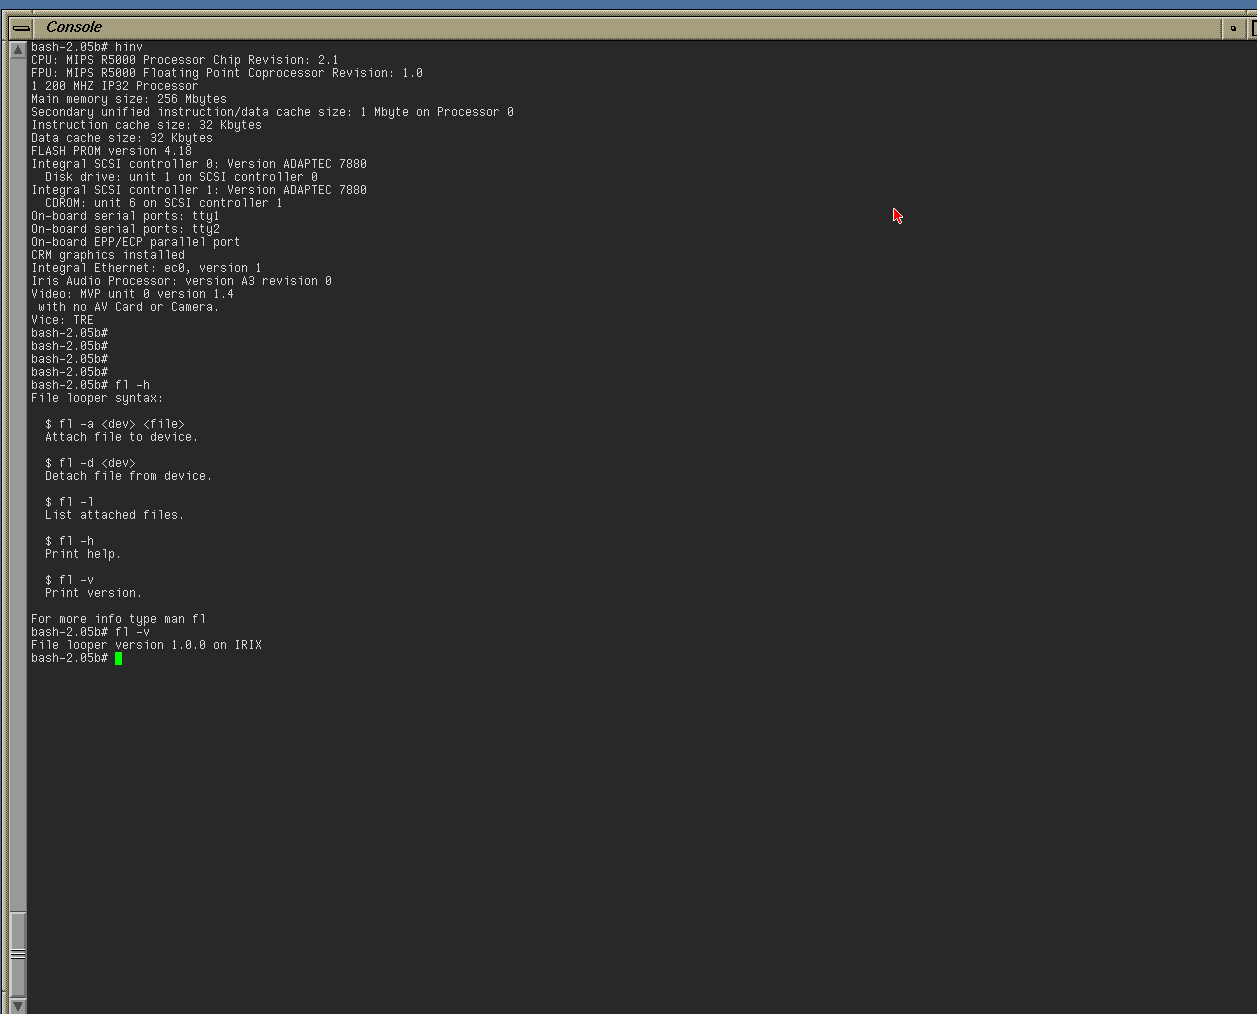Viewport: 1257px width, 1014px height.
Task: Click the green terminal cursor
Action: click(x=118, y=658)
